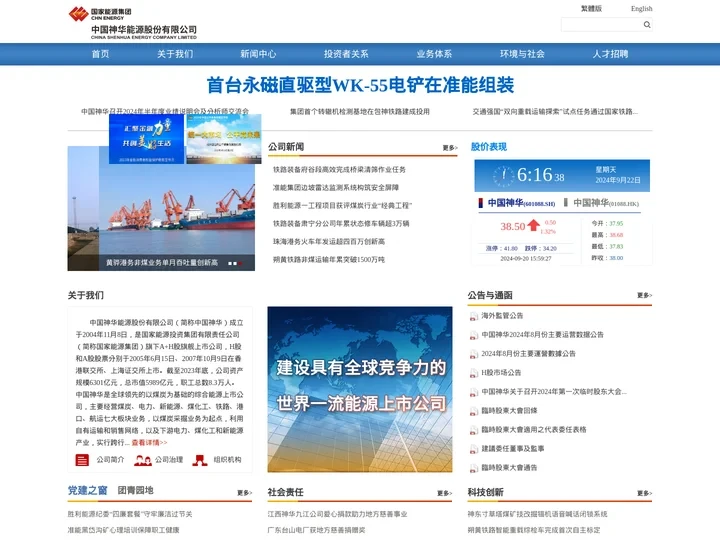Click the red active carousel dot indicator
Image resolution: width=720 pixels, height=540 pixels.
240,263
